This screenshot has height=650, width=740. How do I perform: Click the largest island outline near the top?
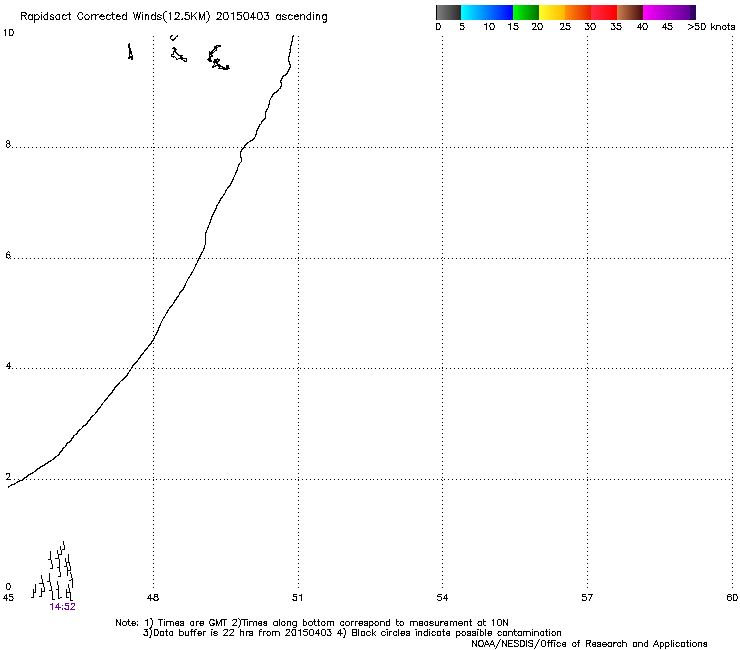tap(218, 58)
